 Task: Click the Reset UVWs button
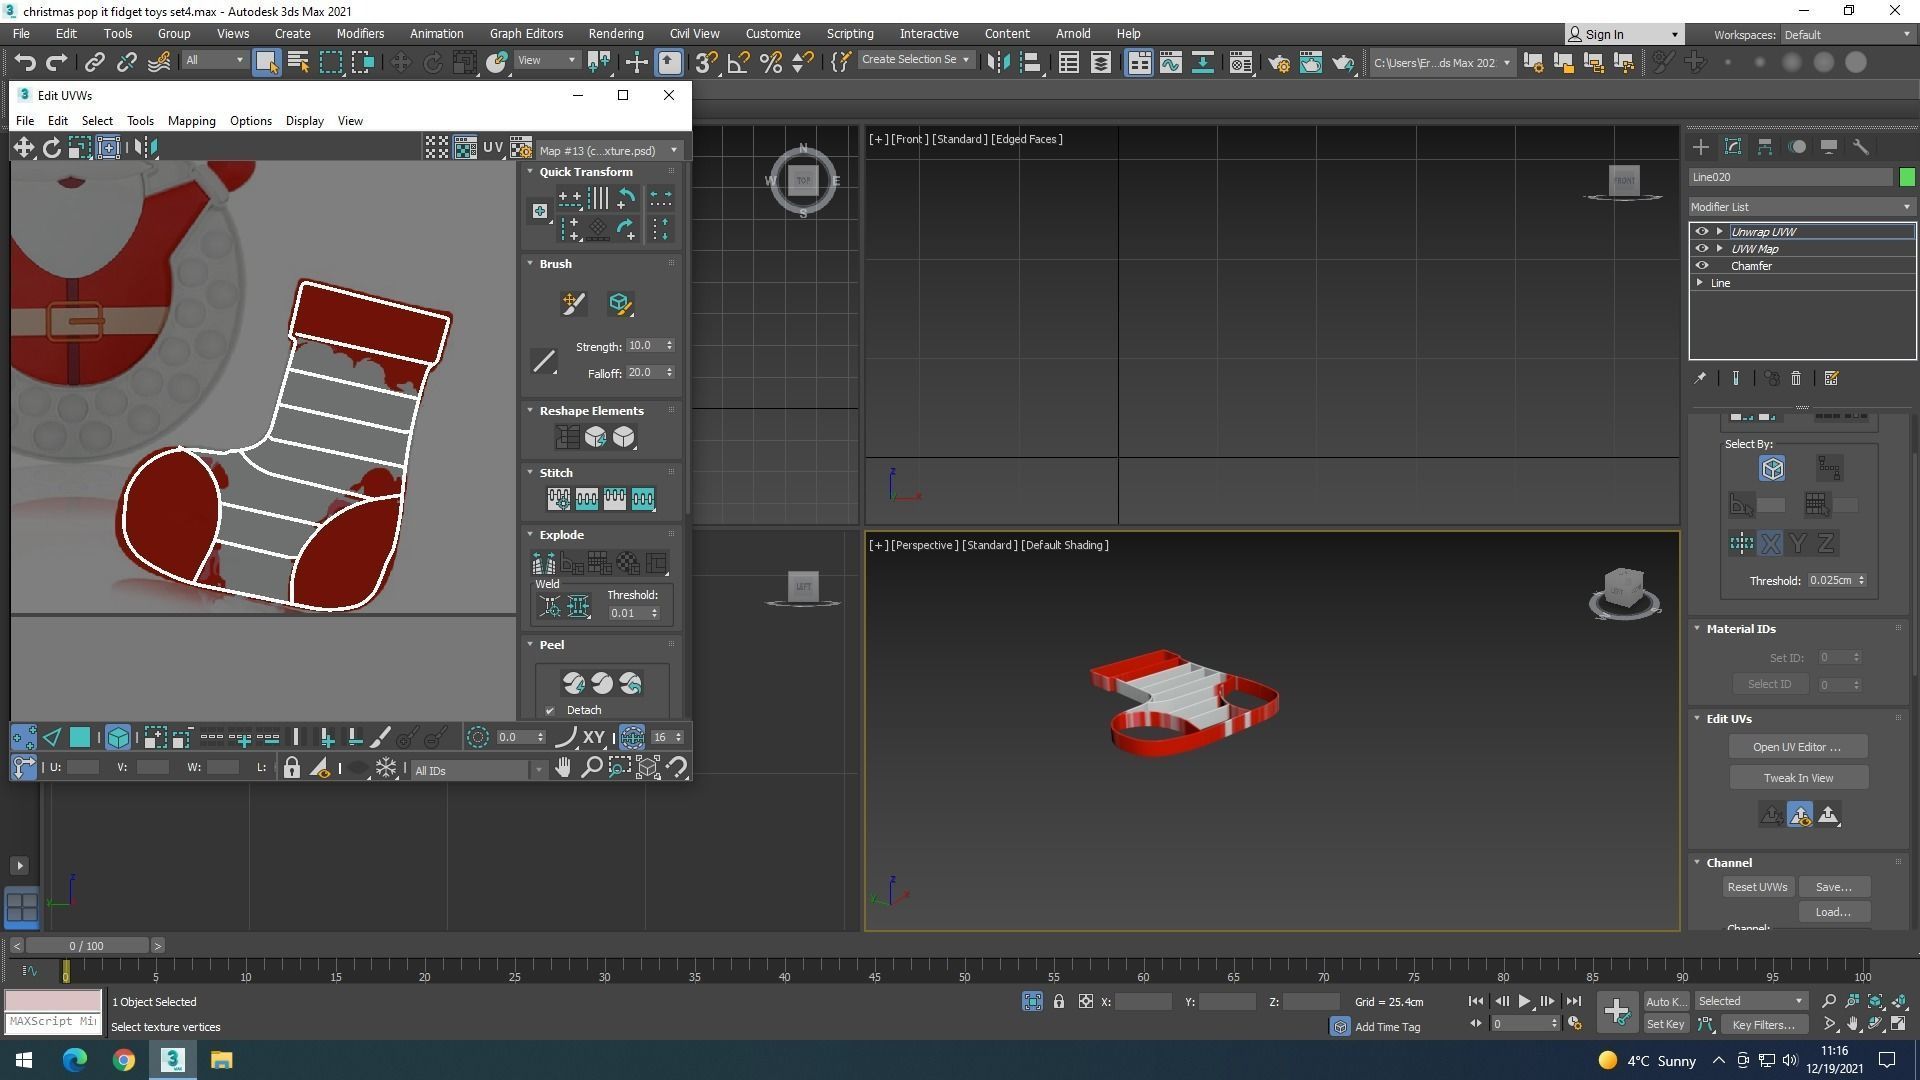1757,887
